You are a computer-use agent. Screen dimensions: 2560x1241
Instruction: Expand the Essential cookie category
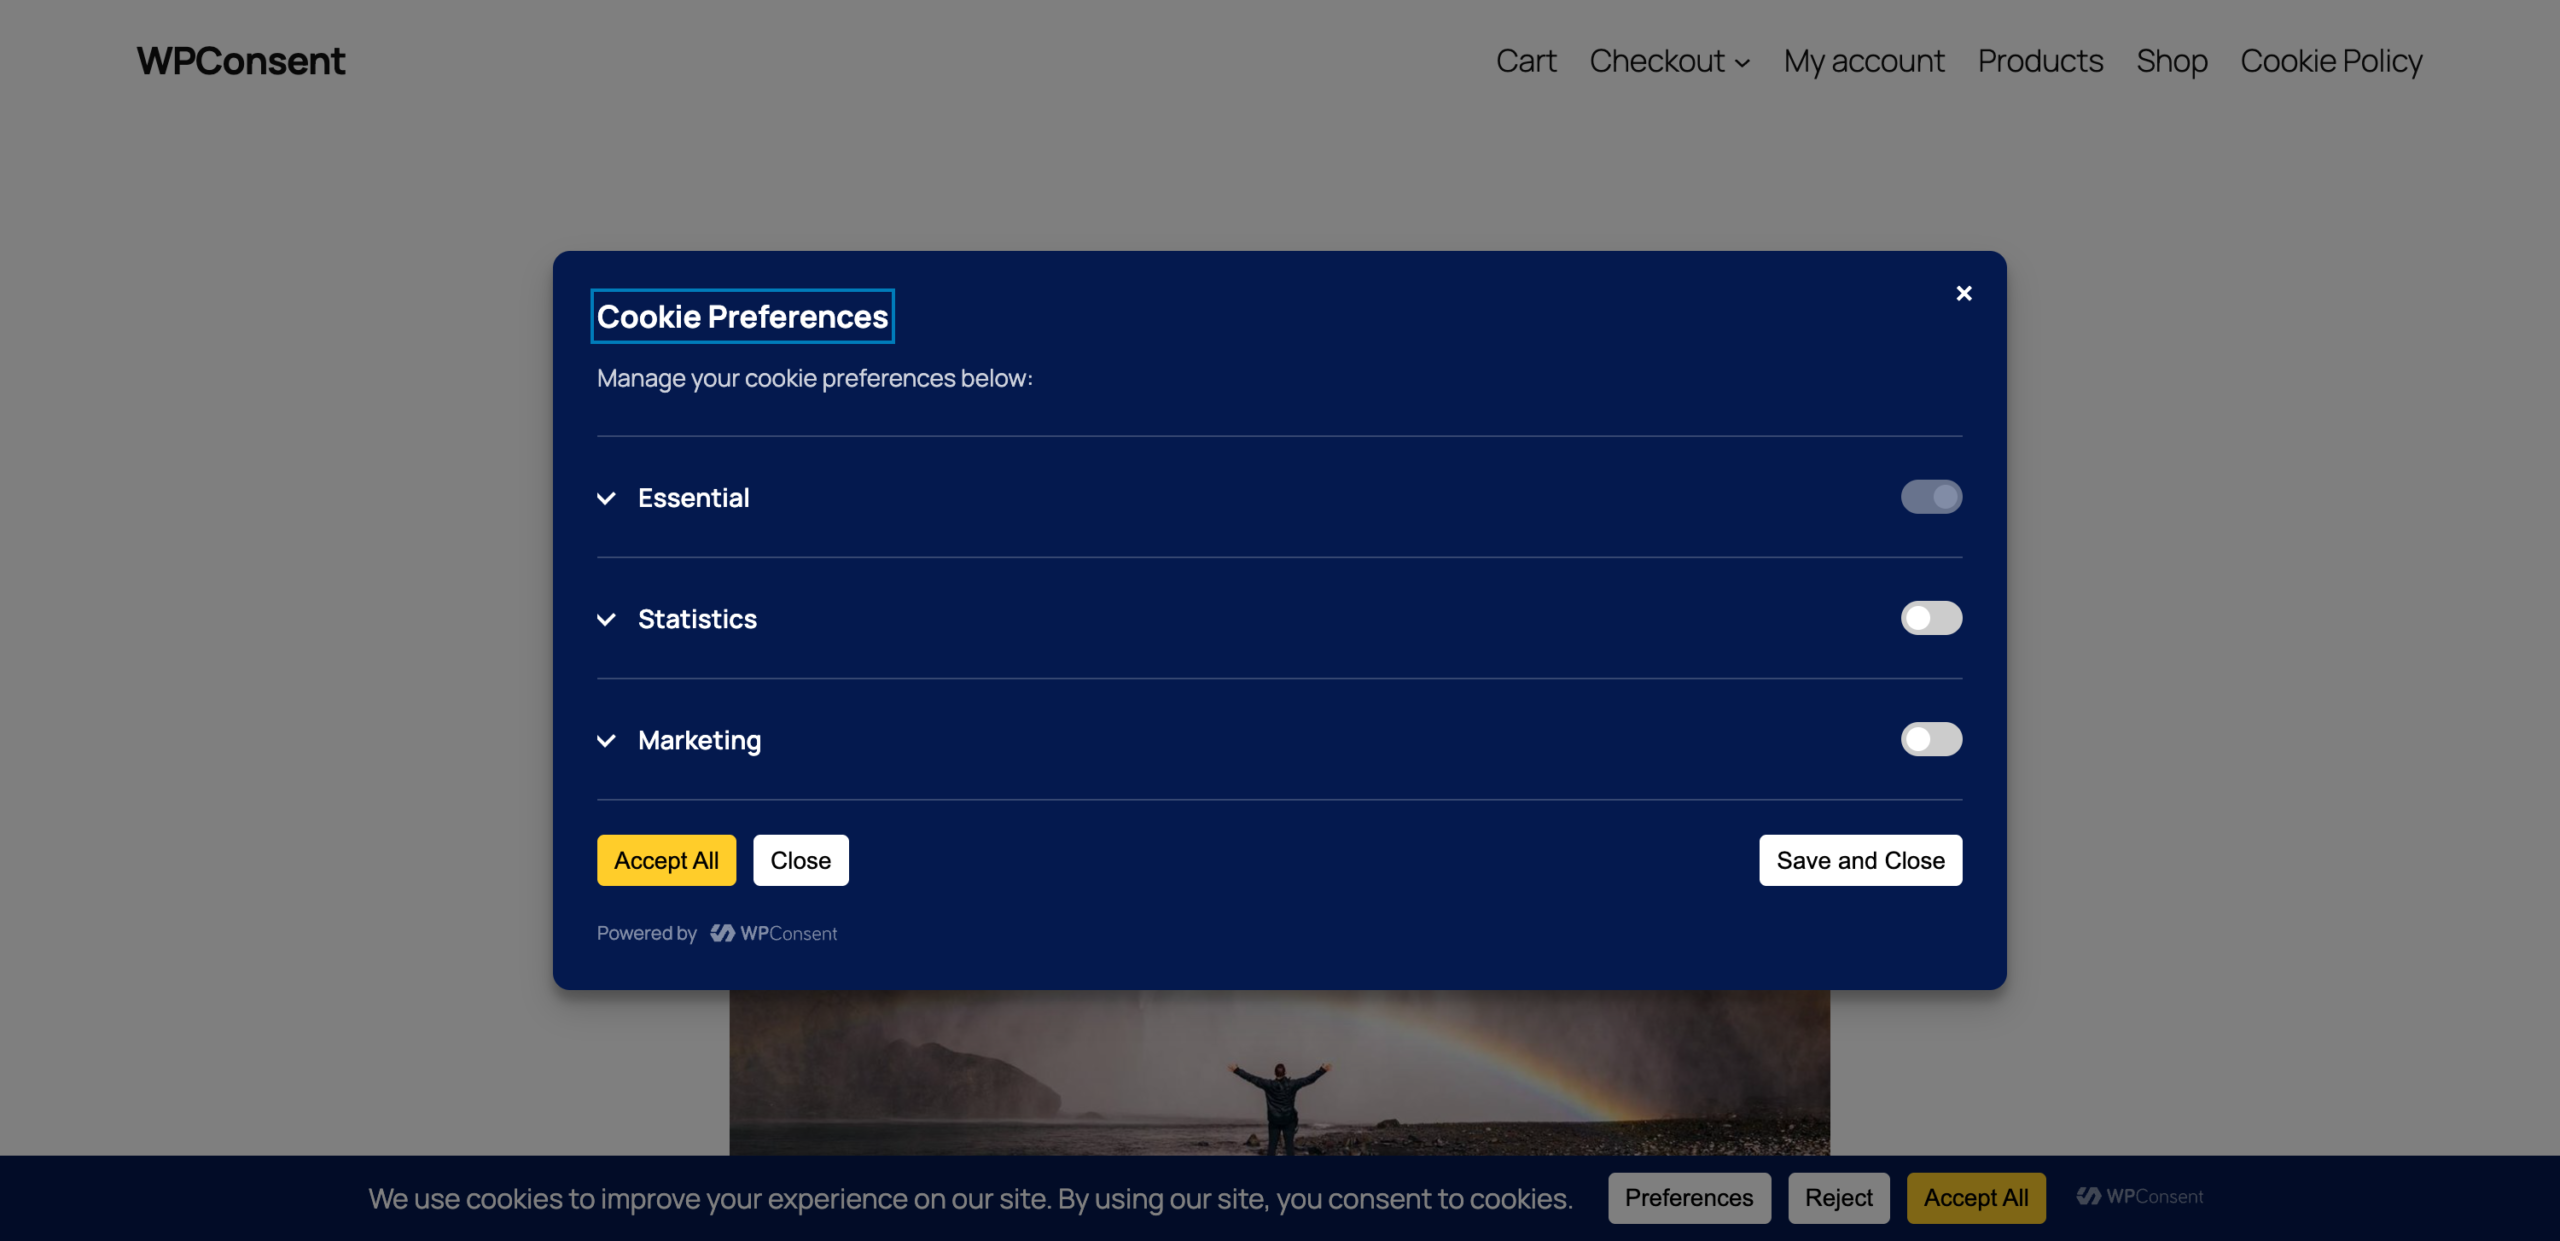click(x=694, y=497)
